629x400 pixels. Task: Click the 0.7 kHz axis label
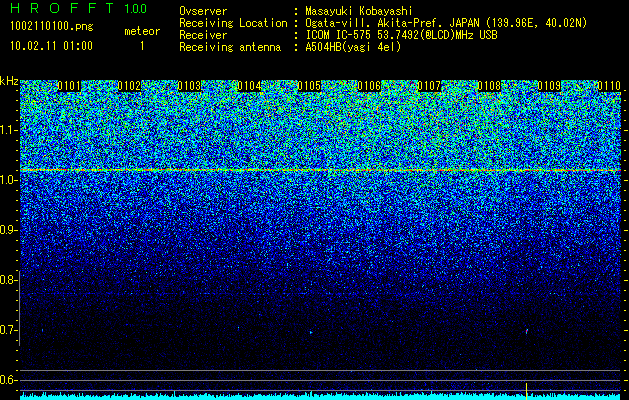[7, 330]
